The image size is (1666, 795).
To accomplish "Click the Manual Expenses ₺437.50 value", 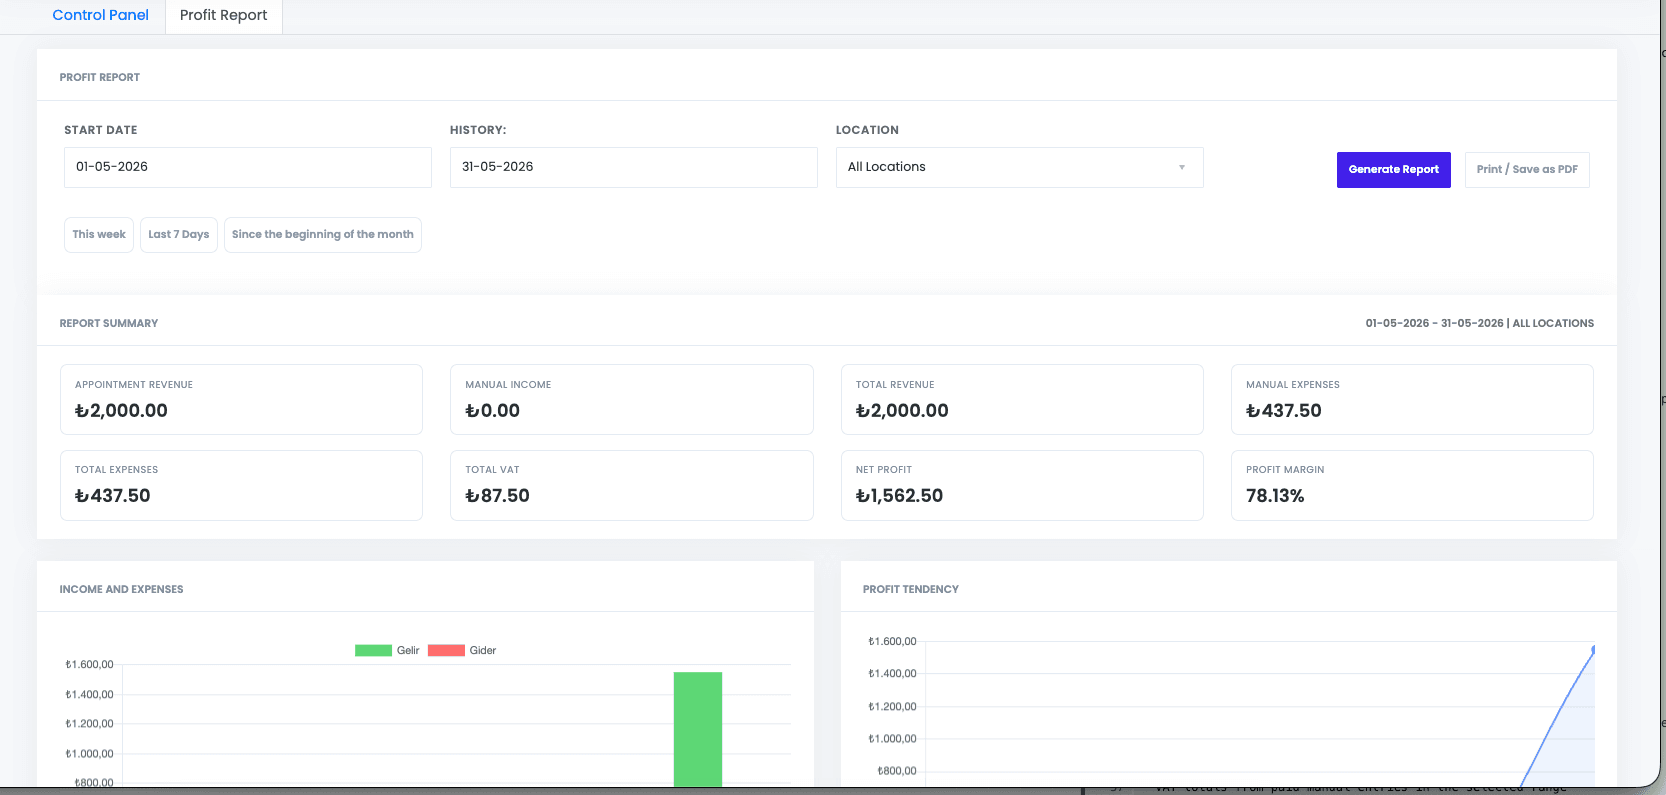I will pyautogui.click(x=1284, y=411).
